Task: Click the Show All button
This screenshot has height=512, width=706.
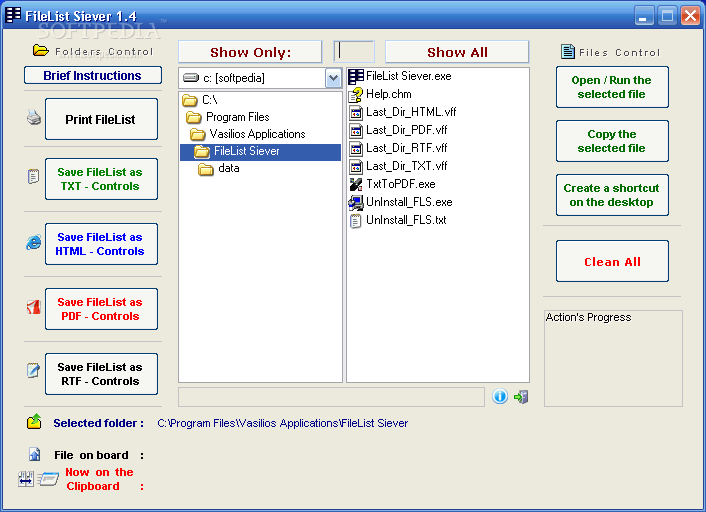Action: [457, 52]
